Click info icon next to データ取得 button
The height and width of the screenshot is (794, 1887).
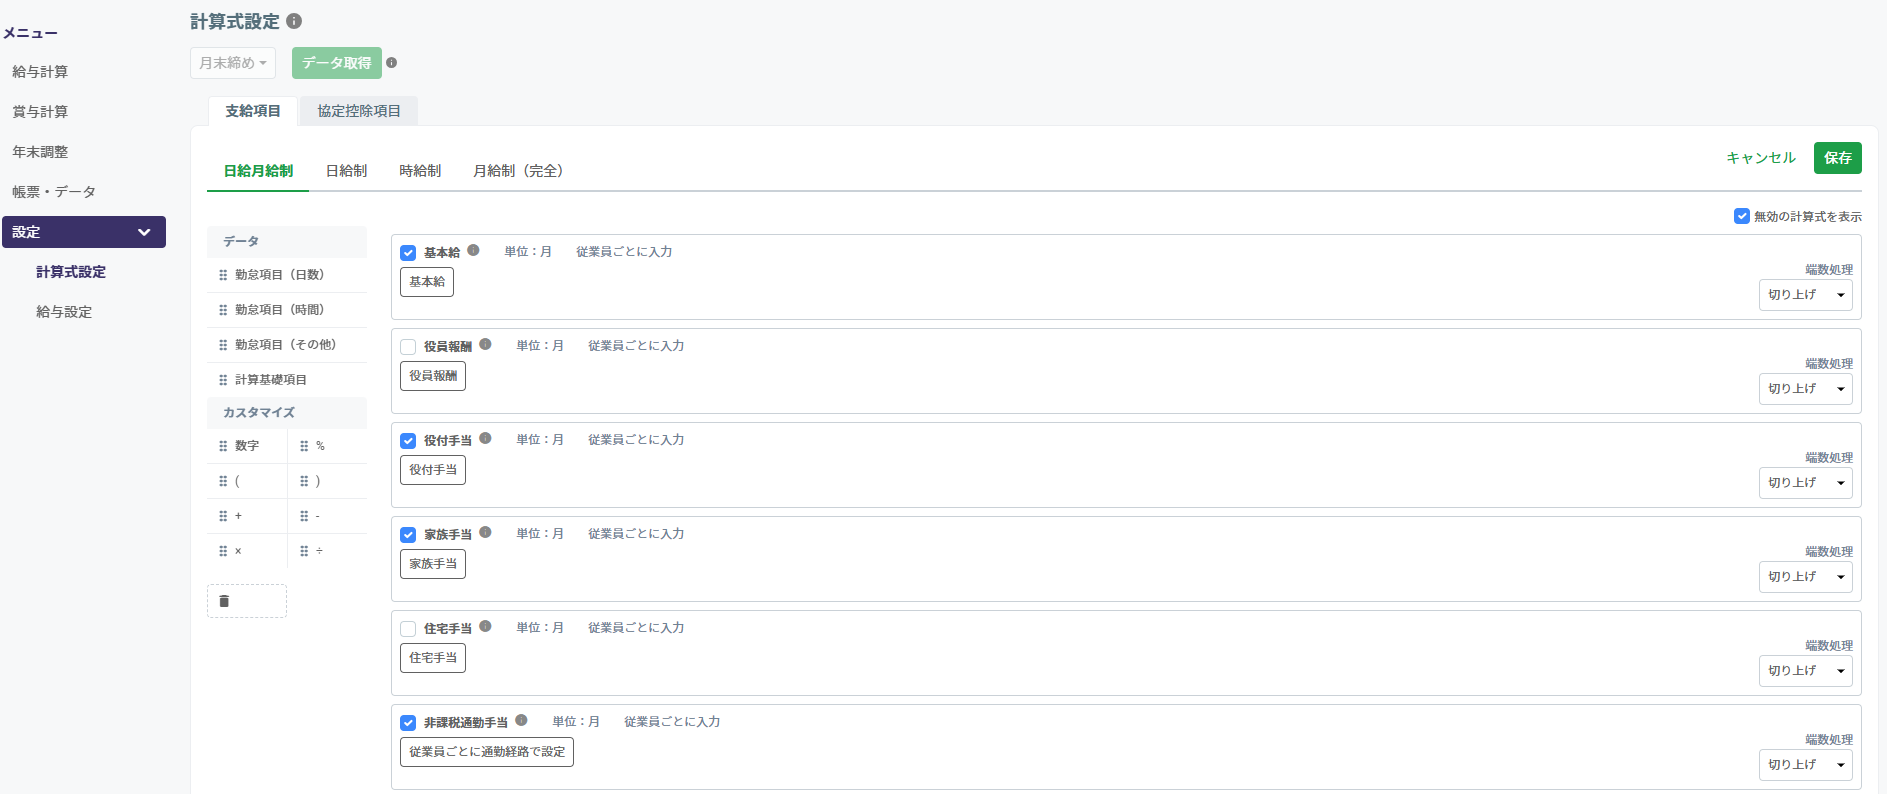(392, 63)
